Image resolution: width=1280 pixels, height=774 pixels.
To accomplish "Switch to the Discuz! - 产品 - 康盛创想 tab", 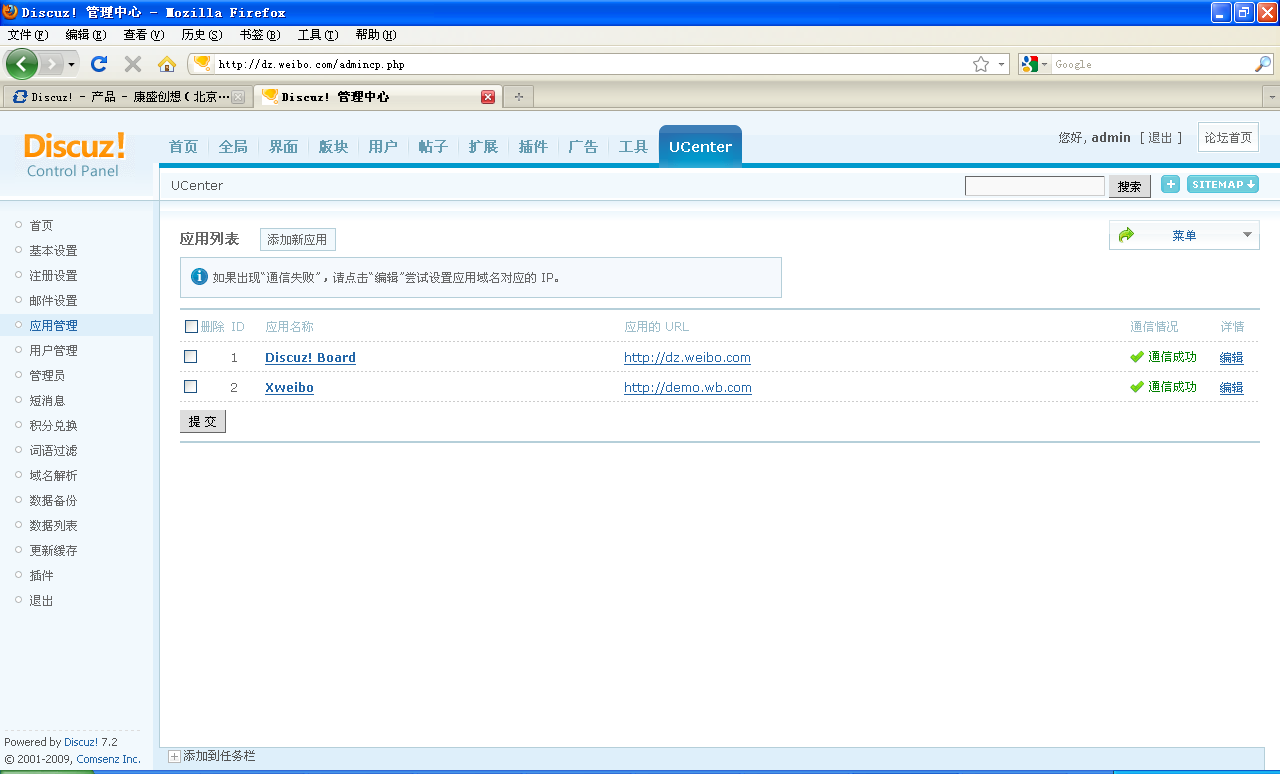I will [126, 97].
